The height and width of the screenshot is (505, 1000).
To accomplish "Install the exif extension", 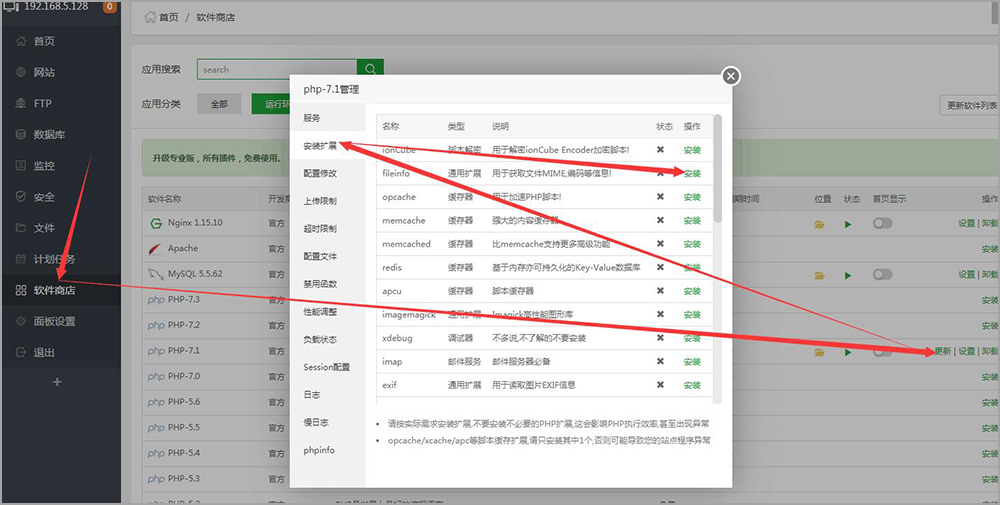I will pos(692,385).
